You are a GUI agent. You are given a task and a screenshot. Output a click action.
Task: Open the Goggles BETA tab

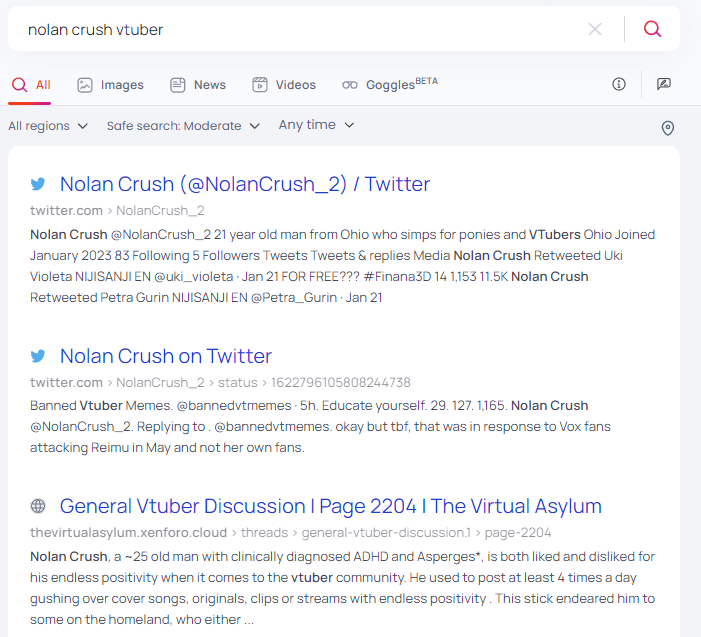coord(390,84)
